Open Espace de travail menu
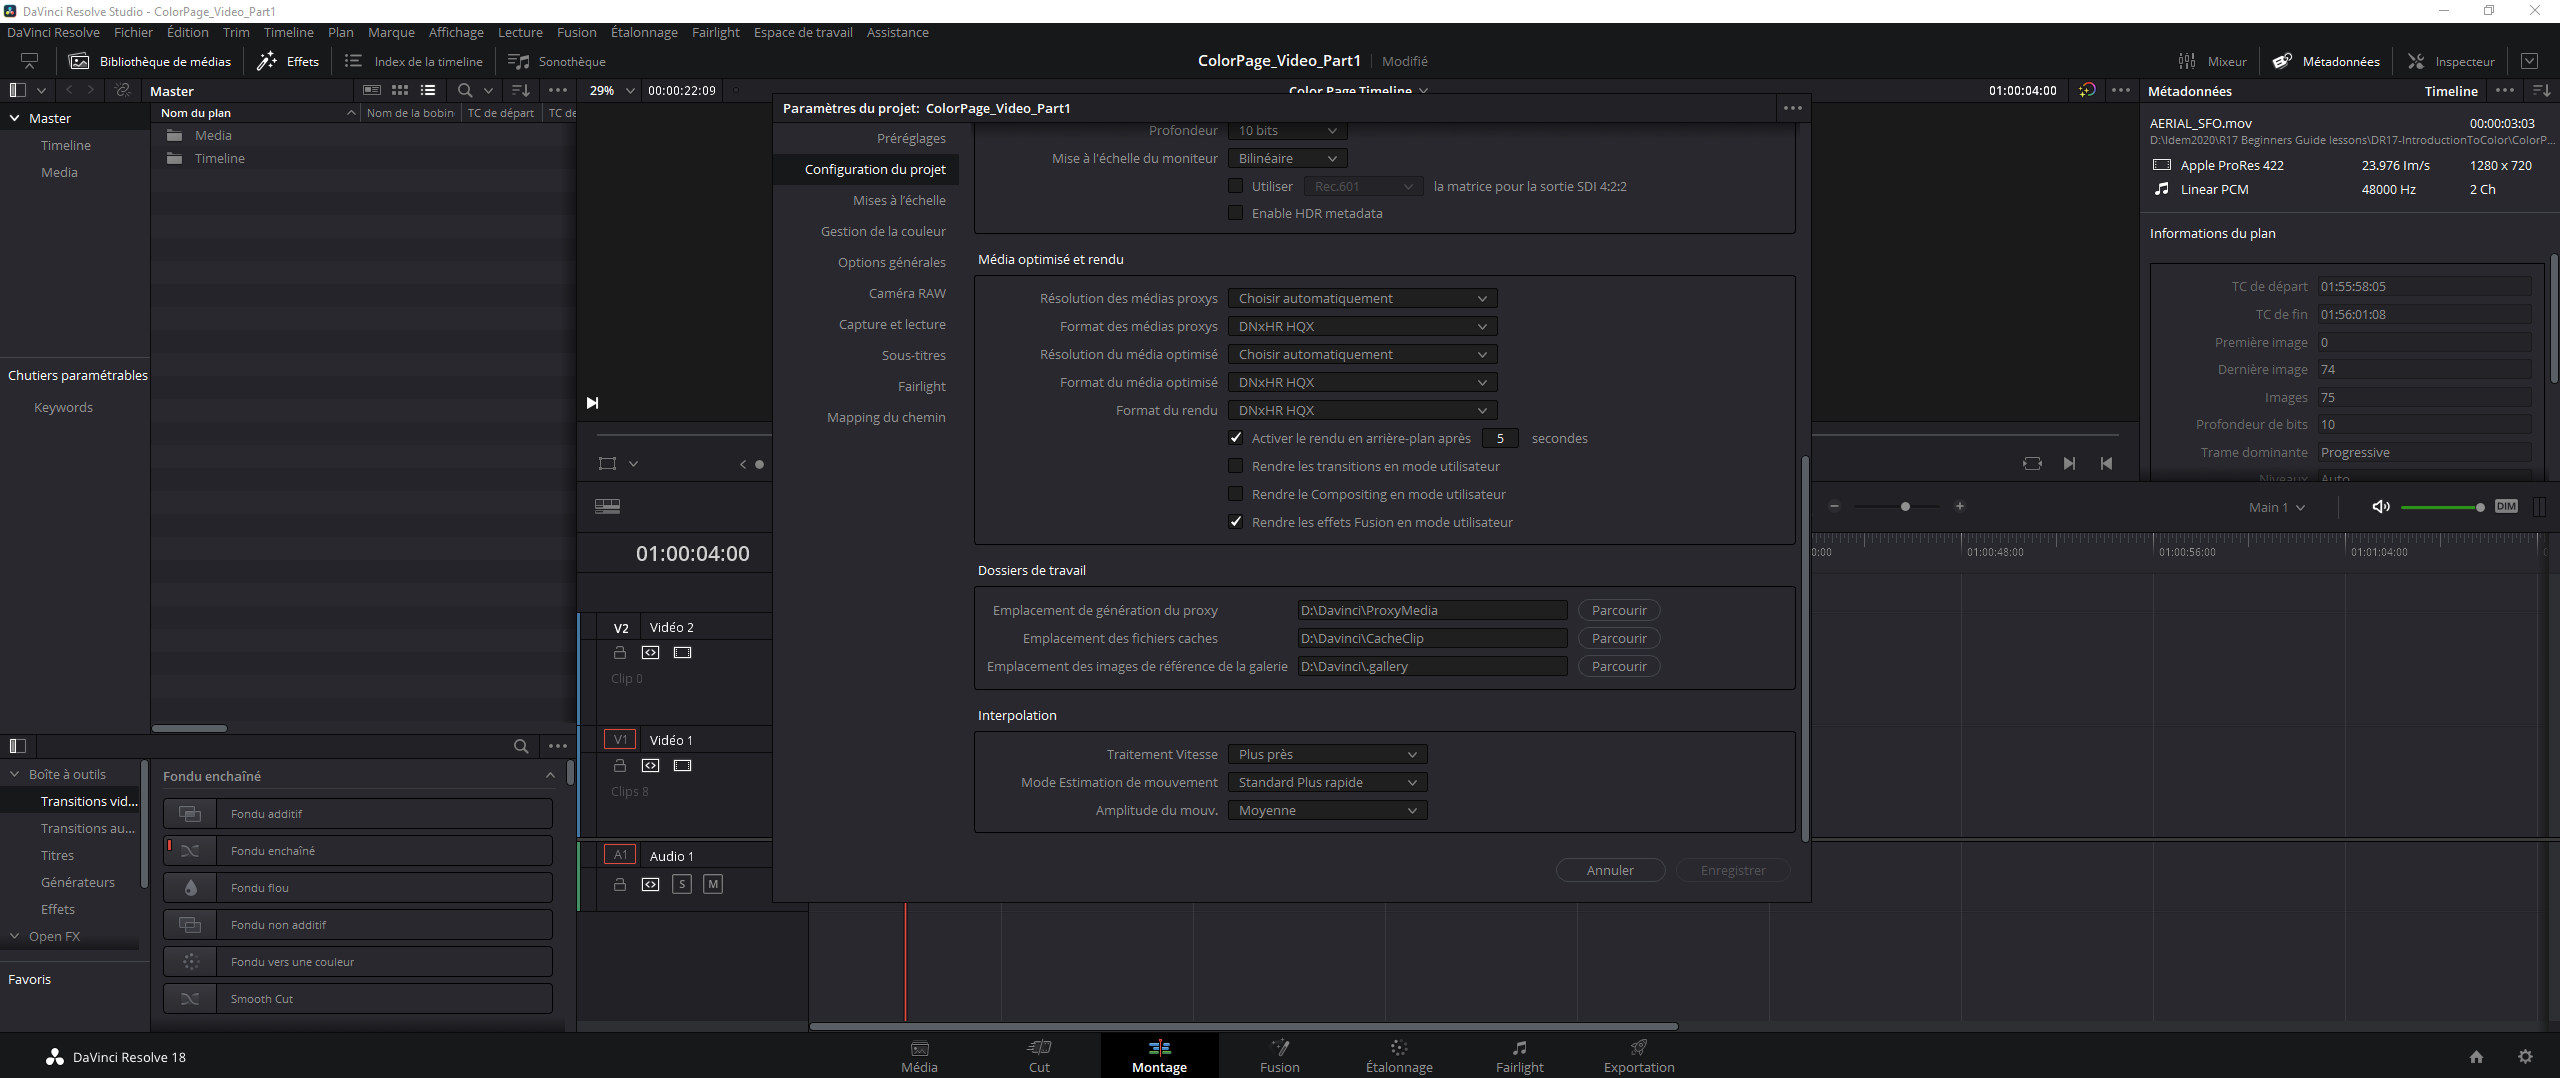Image resolution: width=2560 pixels, height=1078 pixels. [x=803, y=32]
